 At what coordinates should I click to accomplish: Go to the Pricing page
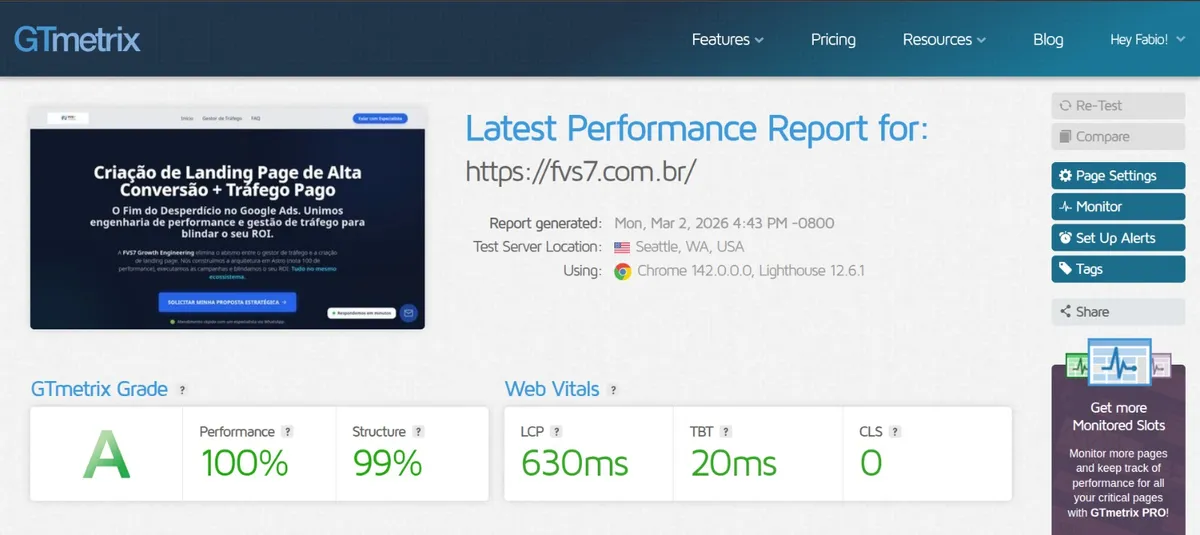click(833, 40)
